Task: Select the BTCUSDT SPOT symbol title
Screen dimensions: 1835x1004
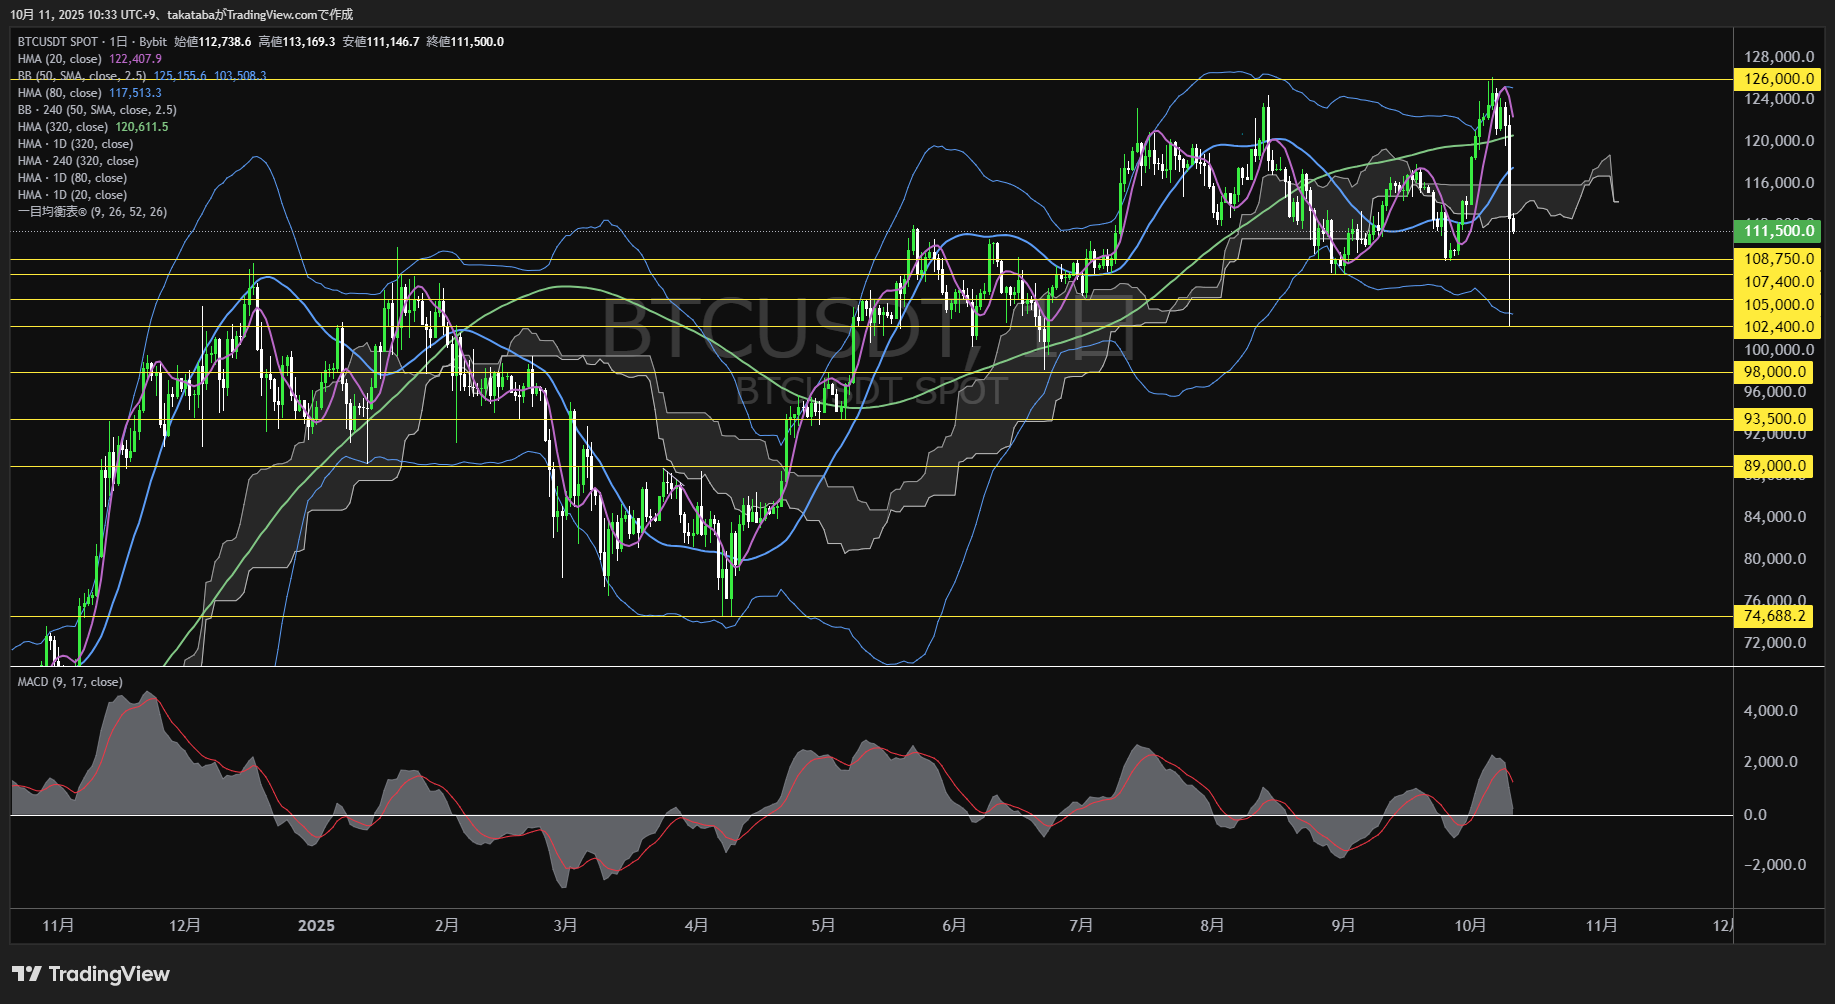Action: point(58,42)
